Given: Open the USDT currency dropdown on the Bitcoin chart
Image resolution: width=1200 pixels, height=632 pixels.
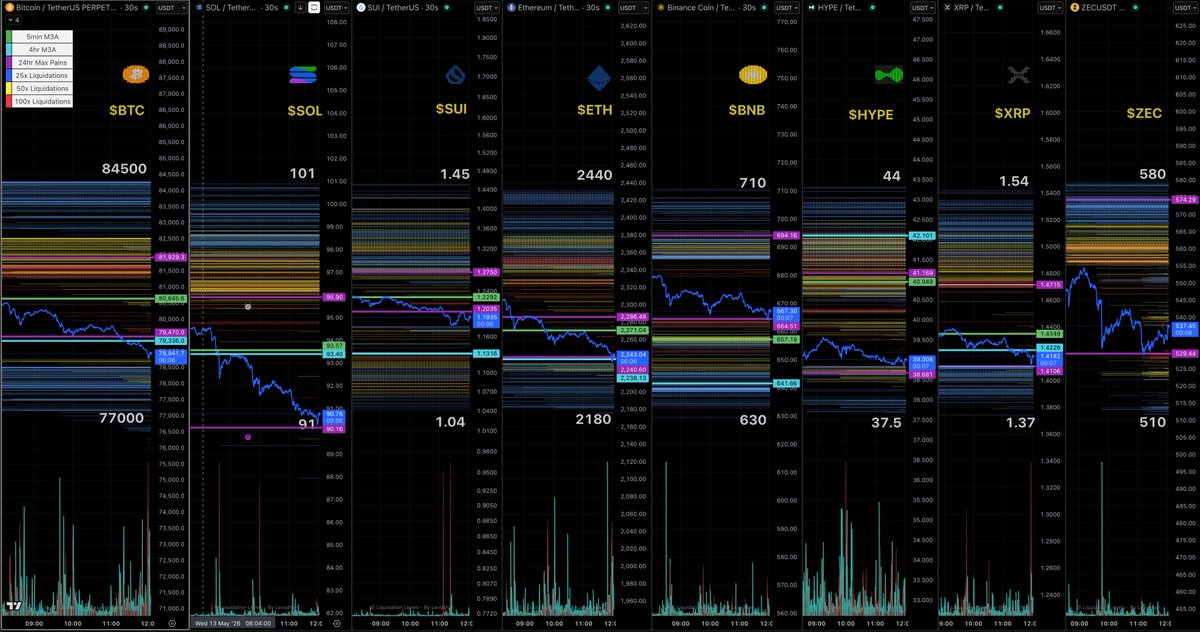Looking at the screenshot, I should [171, 7].
